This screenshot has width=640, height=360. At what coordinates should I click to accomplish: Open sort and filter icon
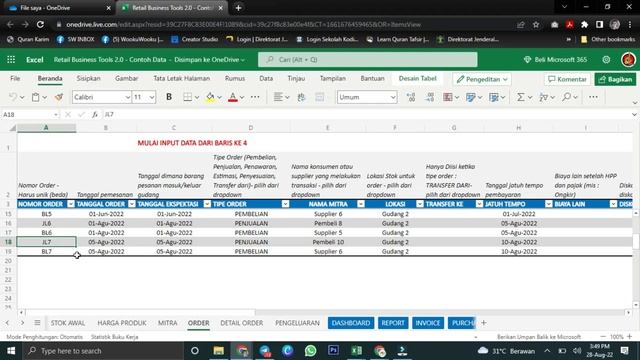pos(544,97)
